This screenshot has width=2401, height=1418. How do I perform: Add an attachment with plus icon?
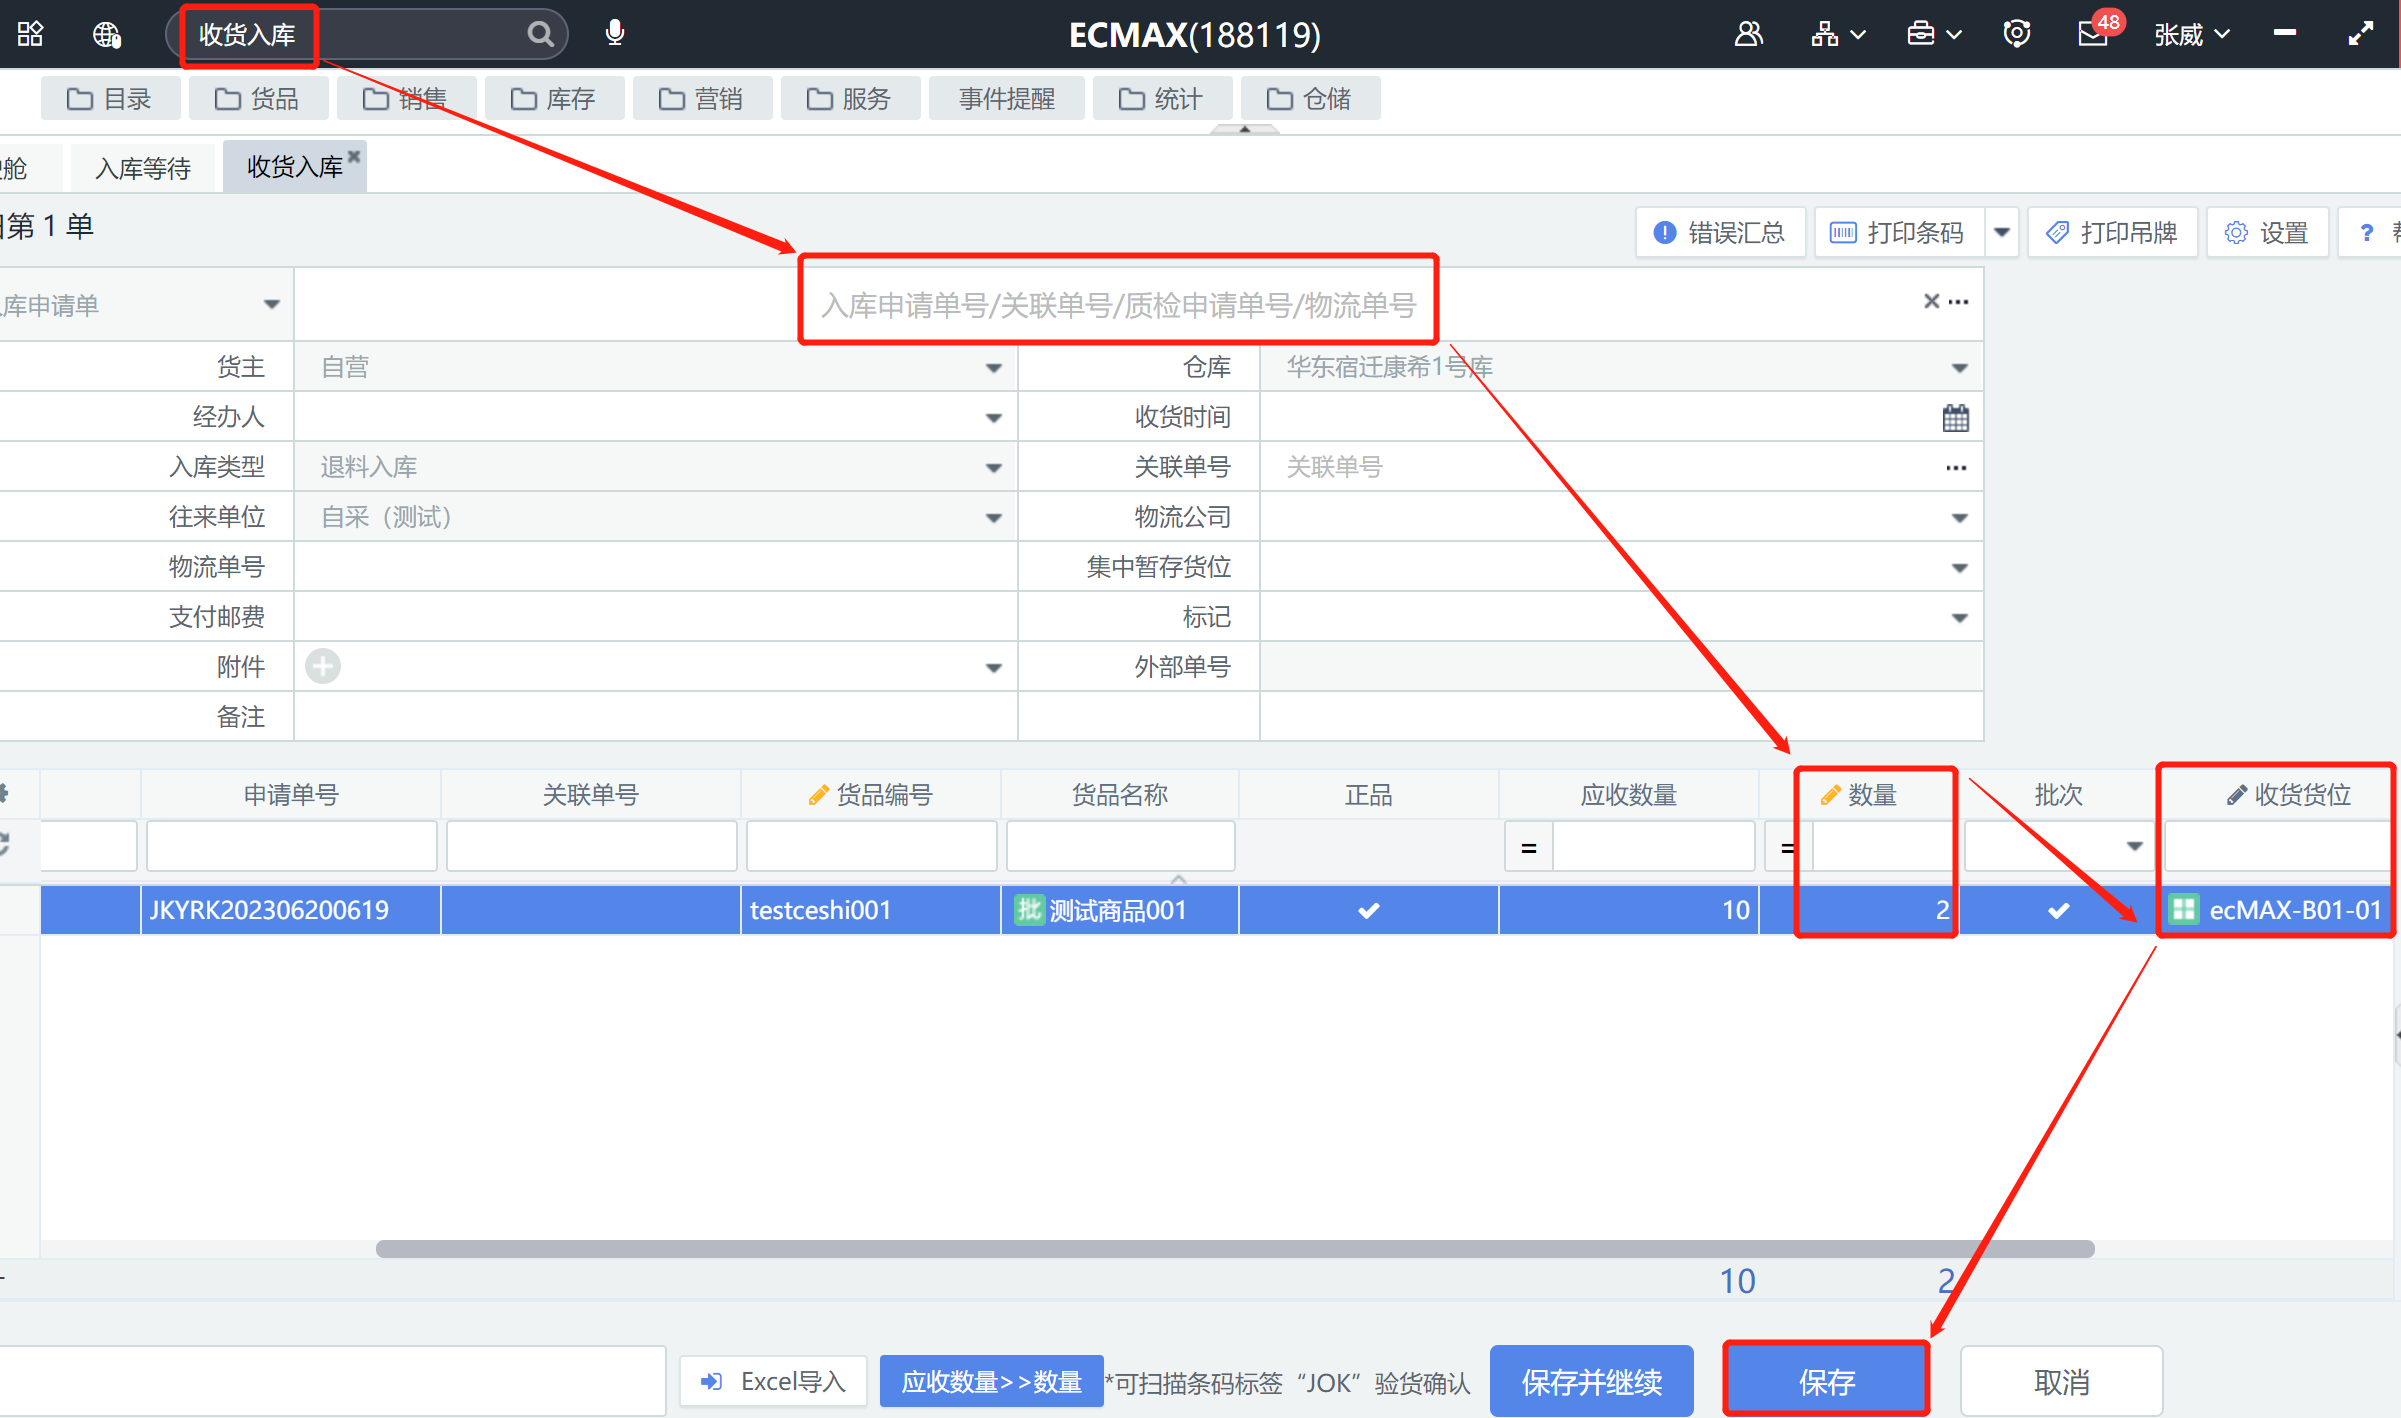pos(322,666)
